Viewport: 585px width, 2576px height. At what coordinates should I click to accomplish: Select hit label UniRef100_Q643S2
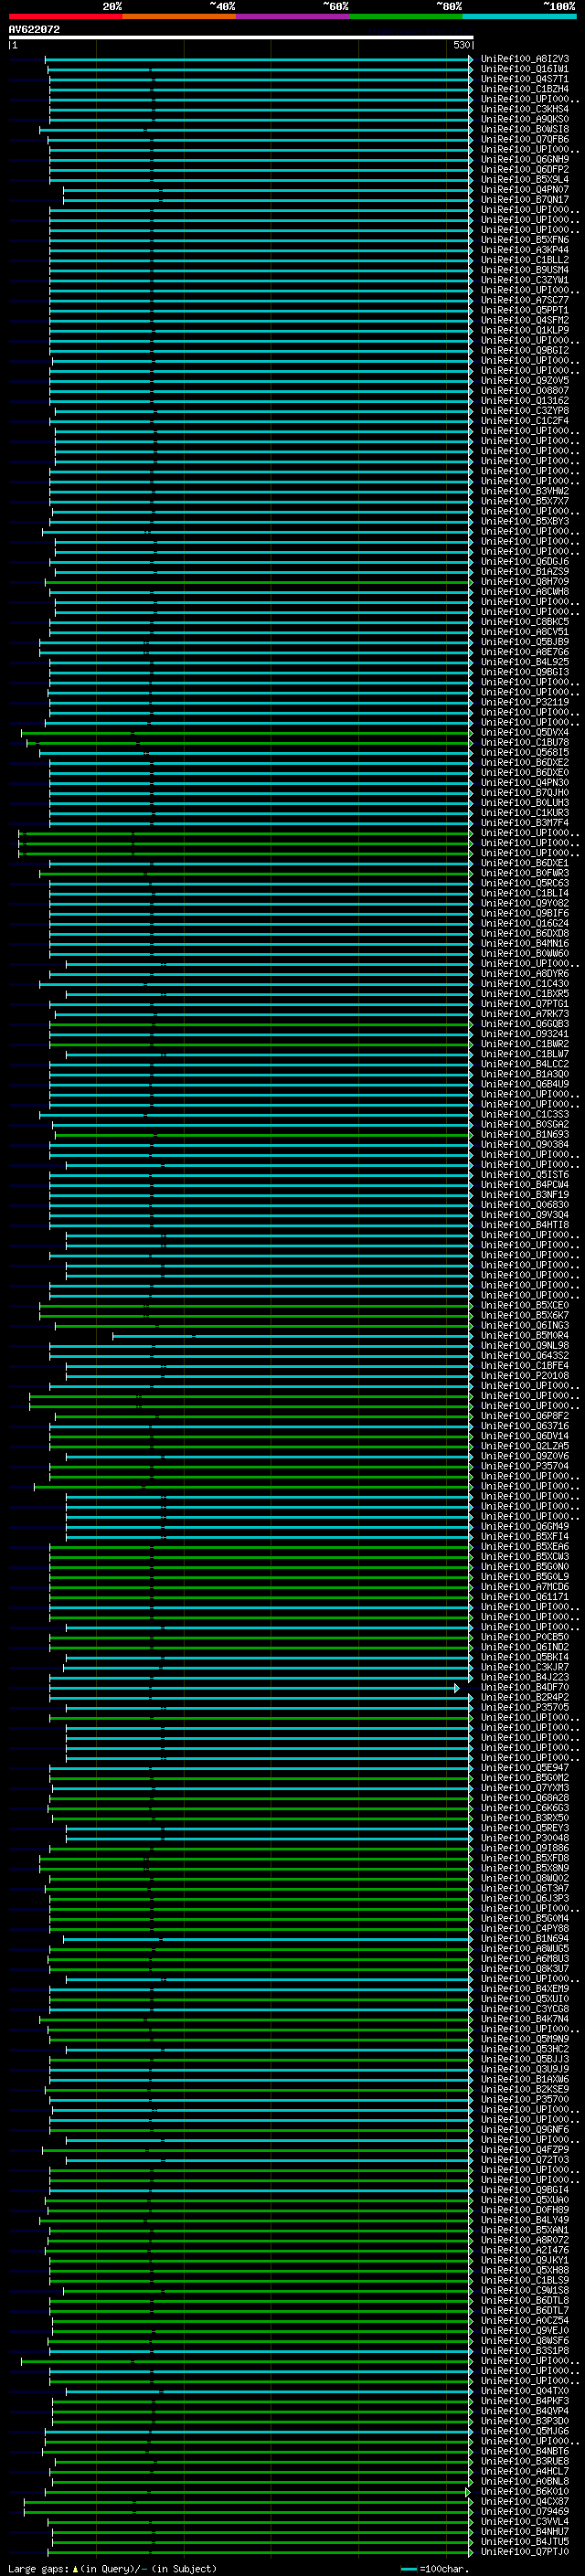524,1356
